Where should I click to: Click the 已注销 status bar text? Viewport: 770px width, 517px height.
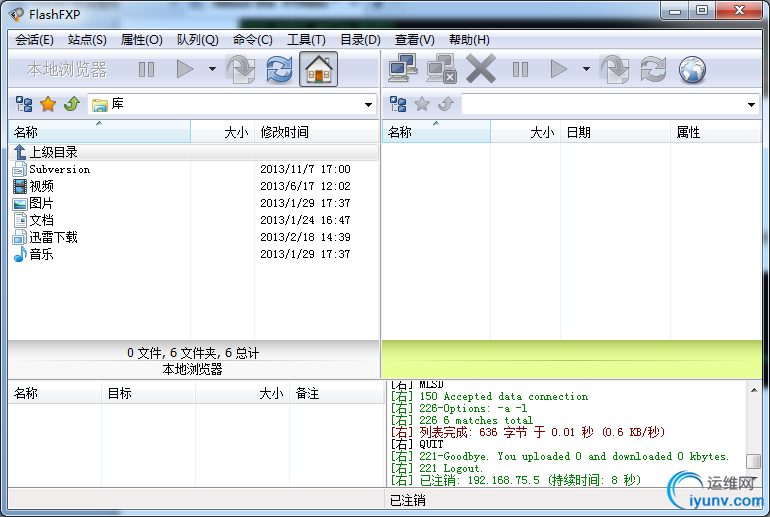tap(408, 500)
